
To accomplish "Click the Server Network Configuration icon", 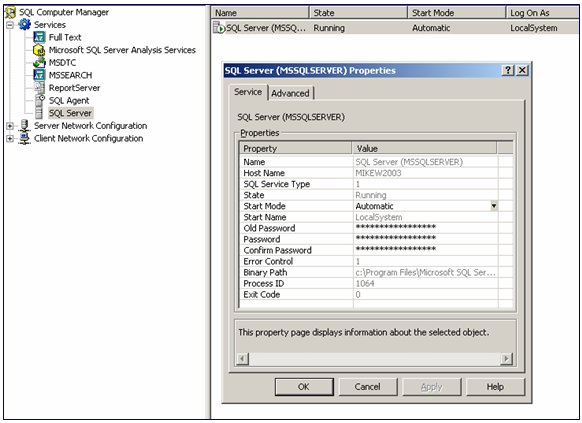I will 24,125.
